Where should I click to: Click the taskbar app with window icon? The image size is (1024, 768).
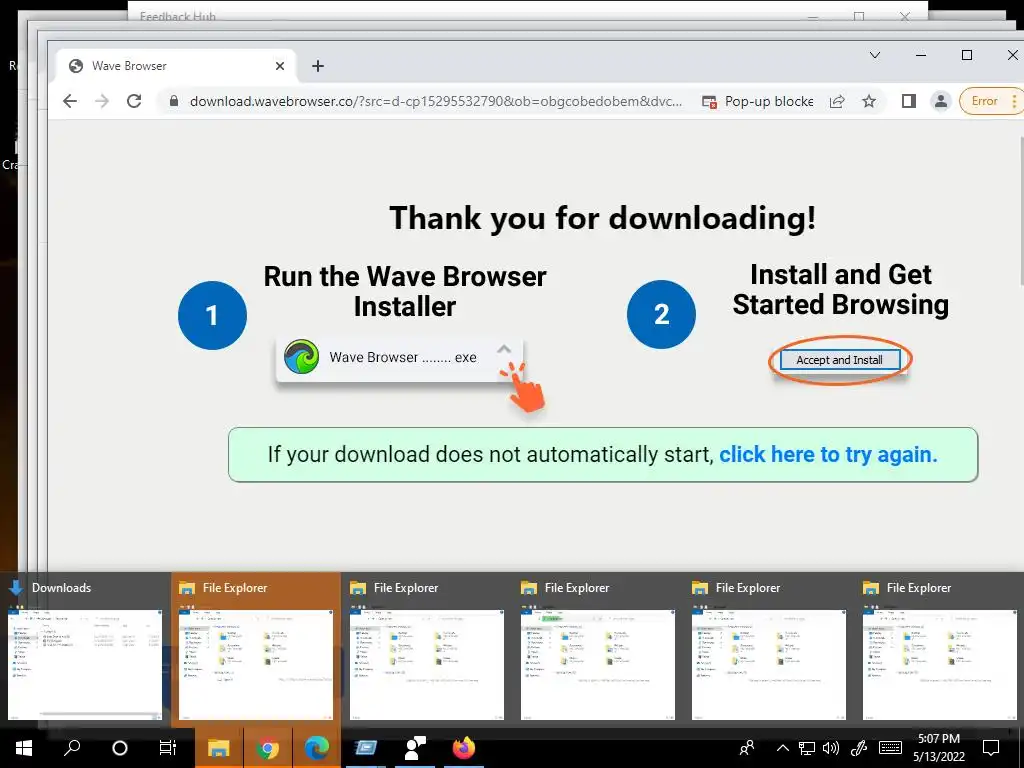point(365,748)
